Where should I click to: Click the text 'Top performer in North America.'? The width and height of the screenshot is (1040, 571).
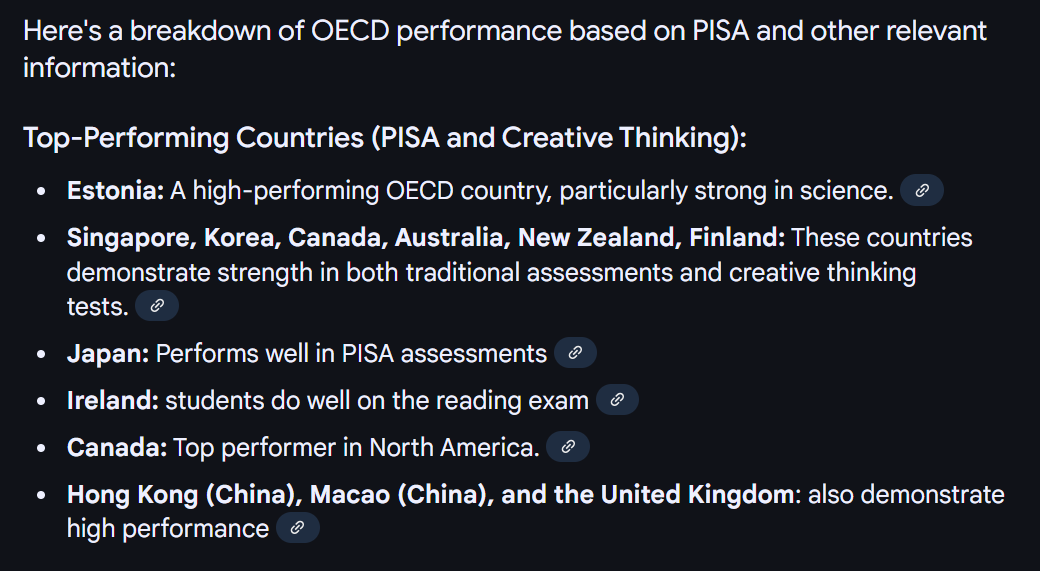(356, 448)
